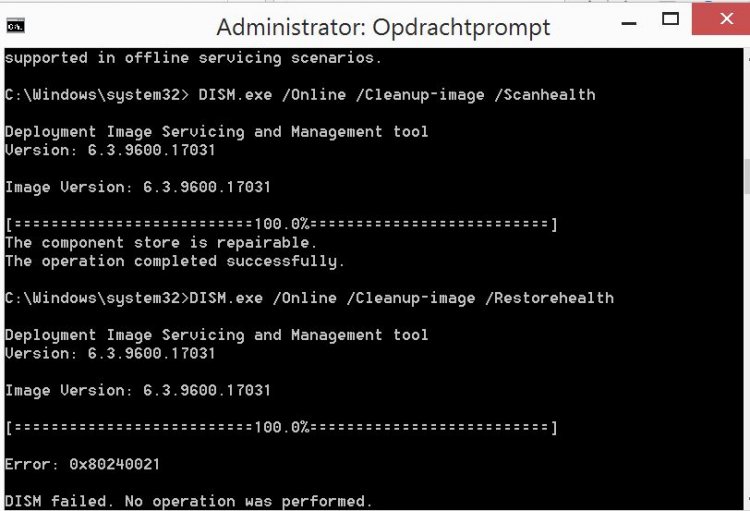The width and height of the screenshot is (750, 511).
Task: Click the scrollbar track beneath the thumb
Action: tap(747, 344)
